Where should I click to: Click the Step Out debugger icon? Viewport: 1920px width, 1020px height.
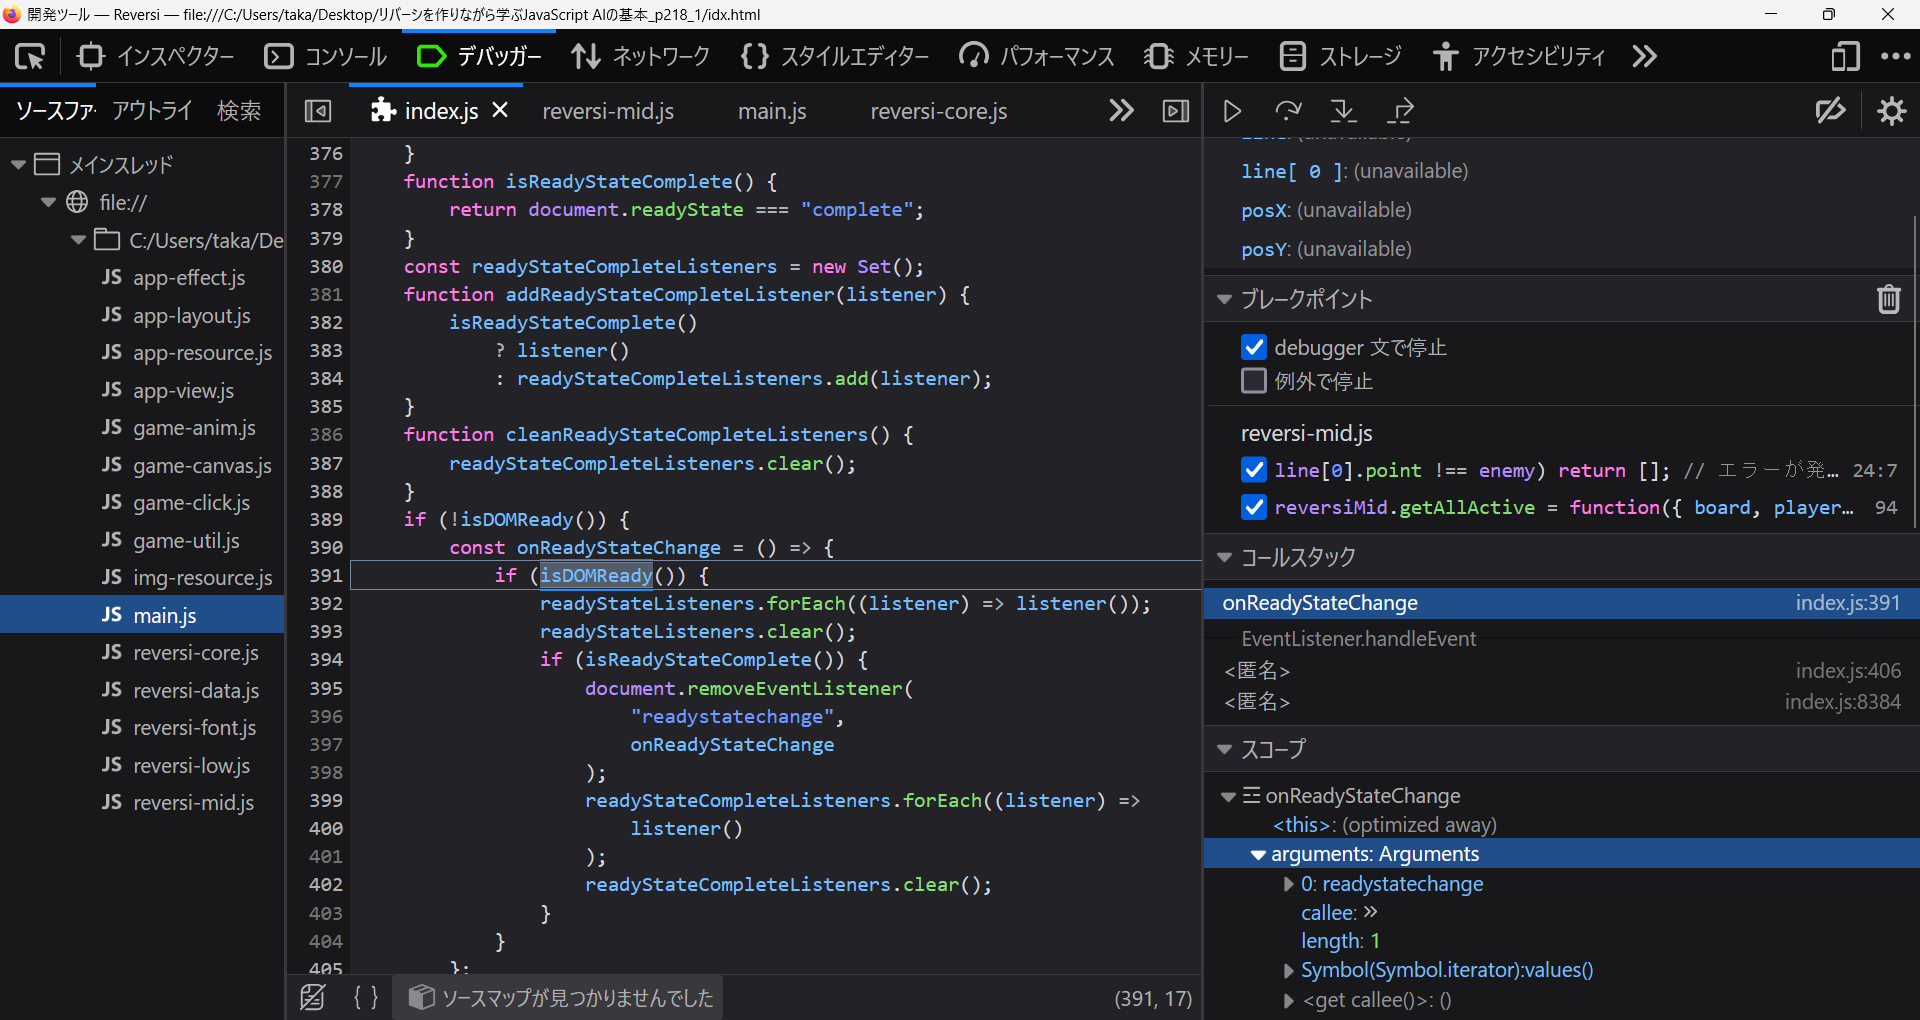pos(1401,111)
